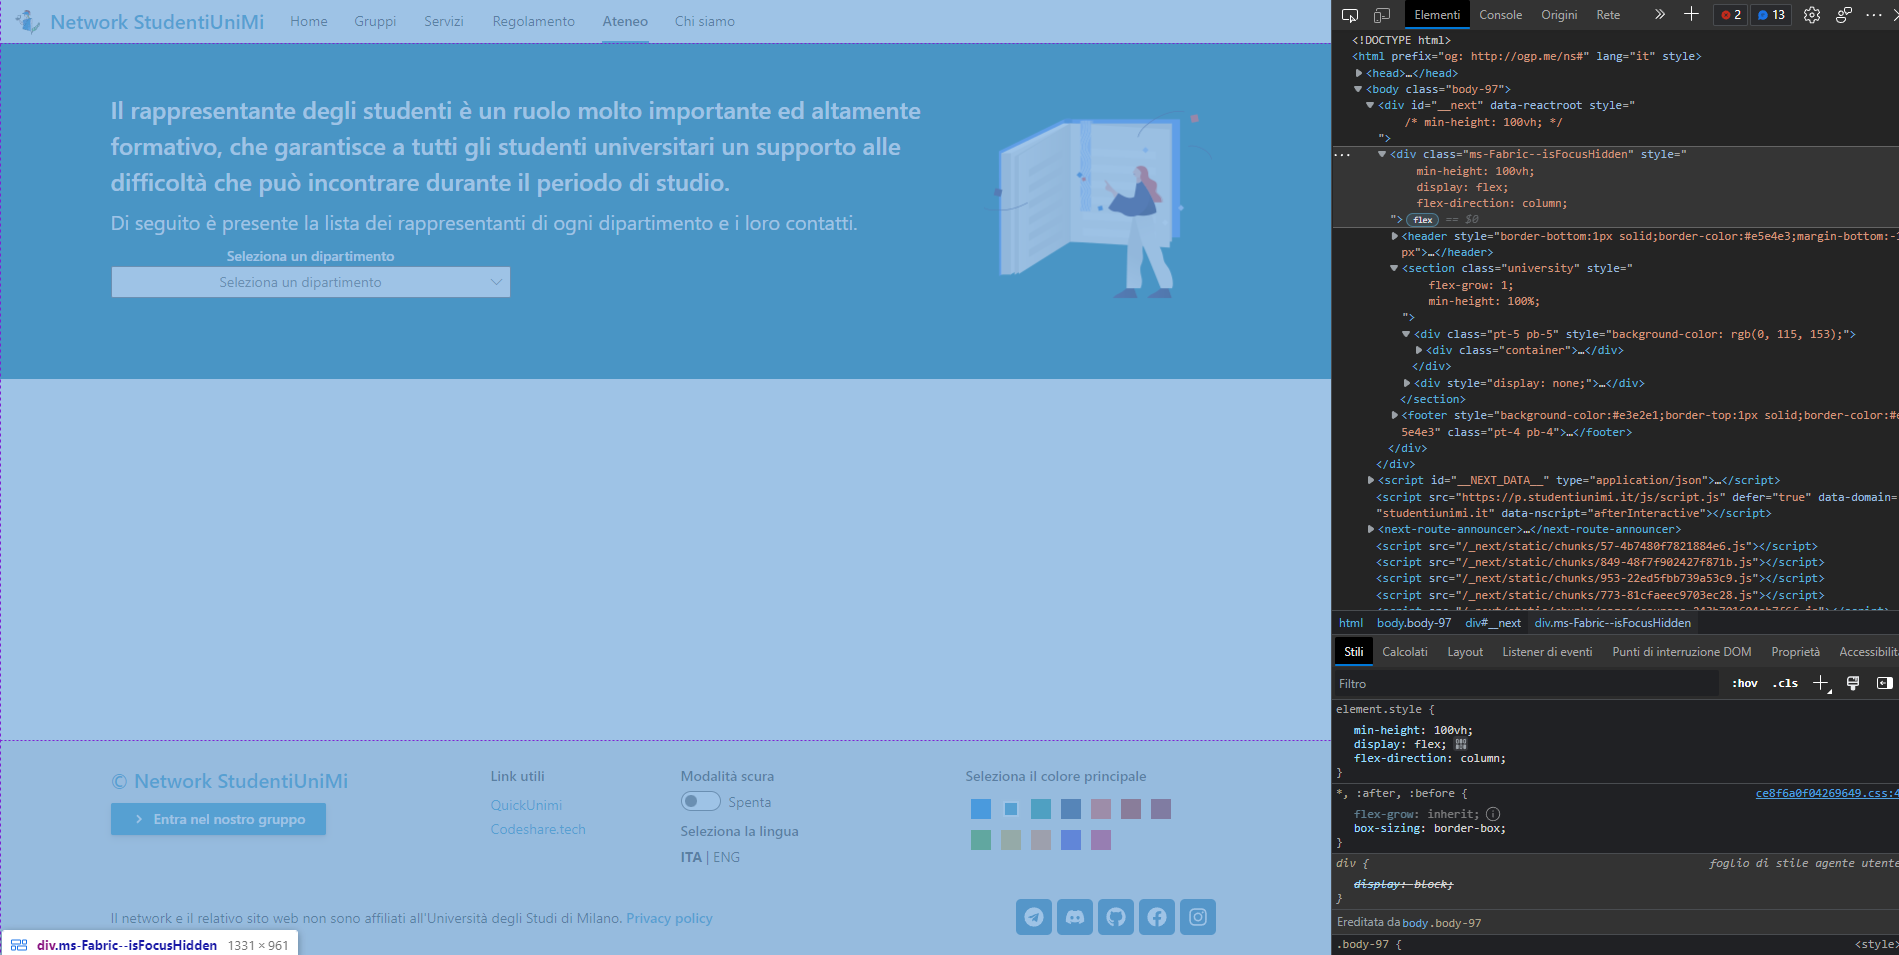Click the Network StudentiUniMi logo icon
This screenshot has width=1899, height=955.
pos(28,21)
